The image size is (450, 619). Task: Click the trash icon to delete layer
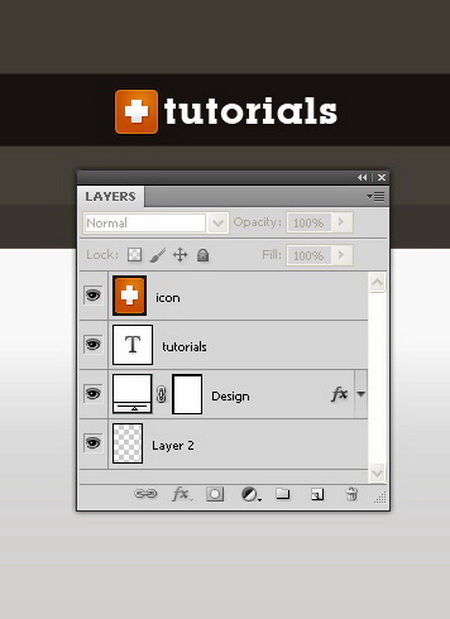(x=351, y=493)
